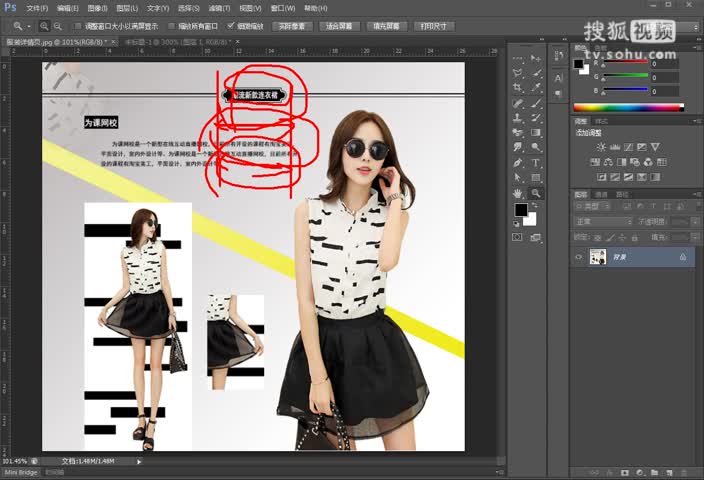Select the Hand tool
Image resolution: width=704 pixels, height=480 pixels.
click(518, 193)
